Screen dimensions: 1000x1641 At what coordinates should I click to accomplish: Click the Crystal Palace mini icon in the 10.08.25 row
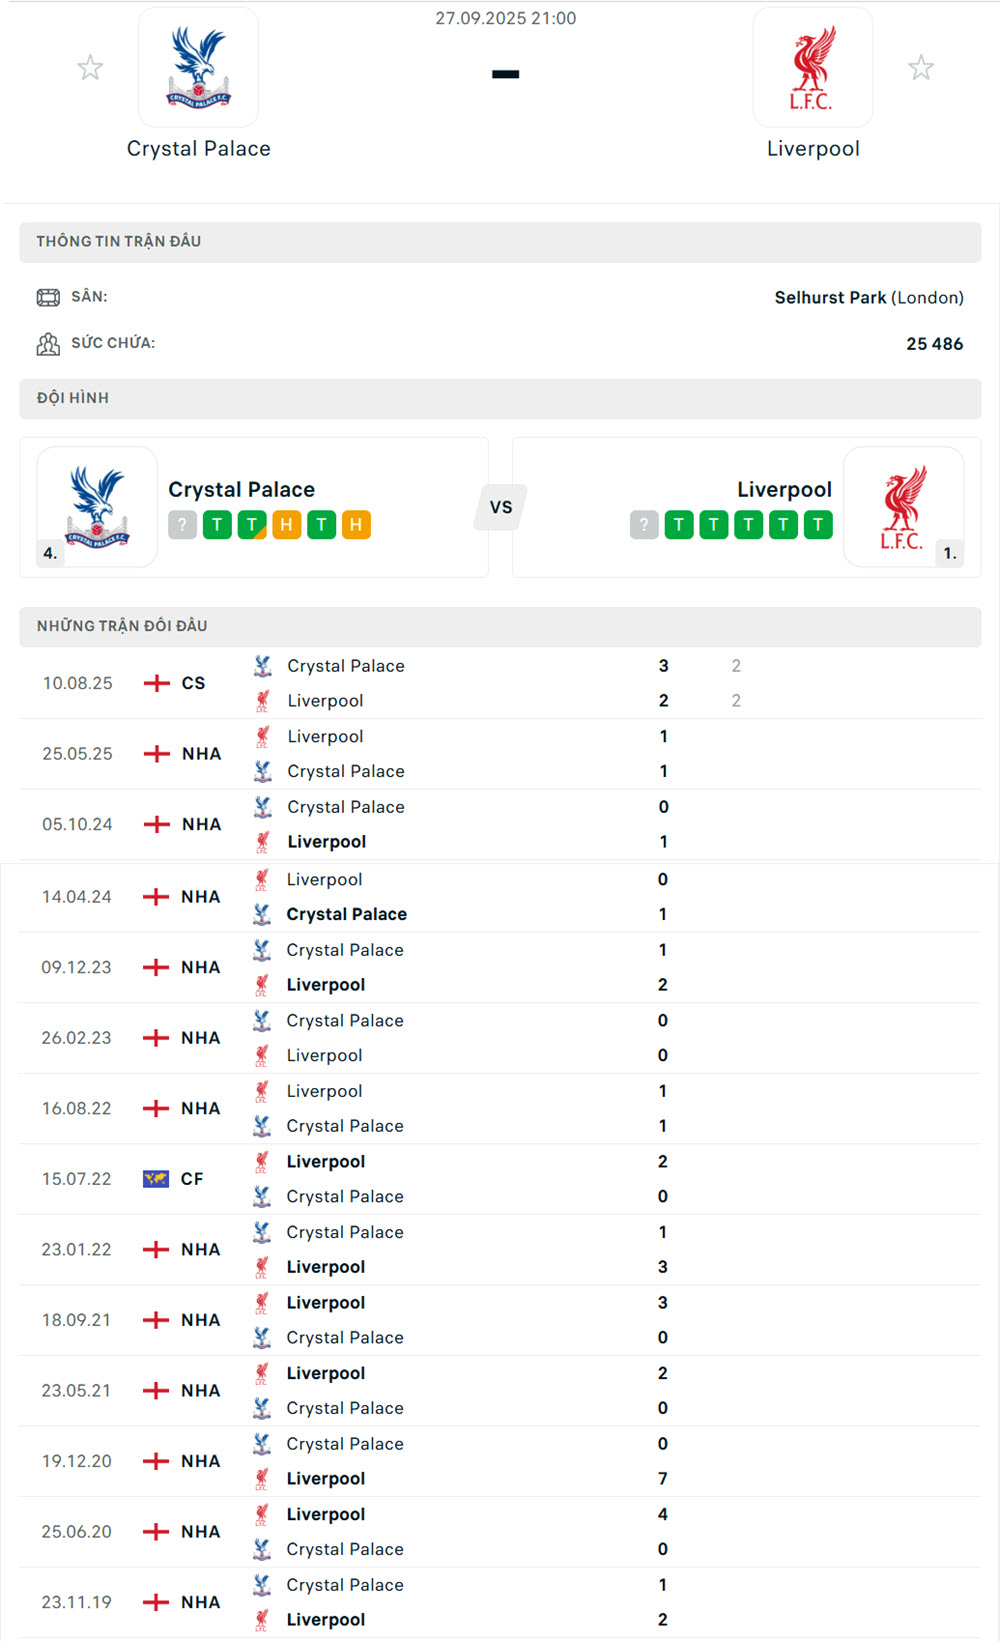262,666
